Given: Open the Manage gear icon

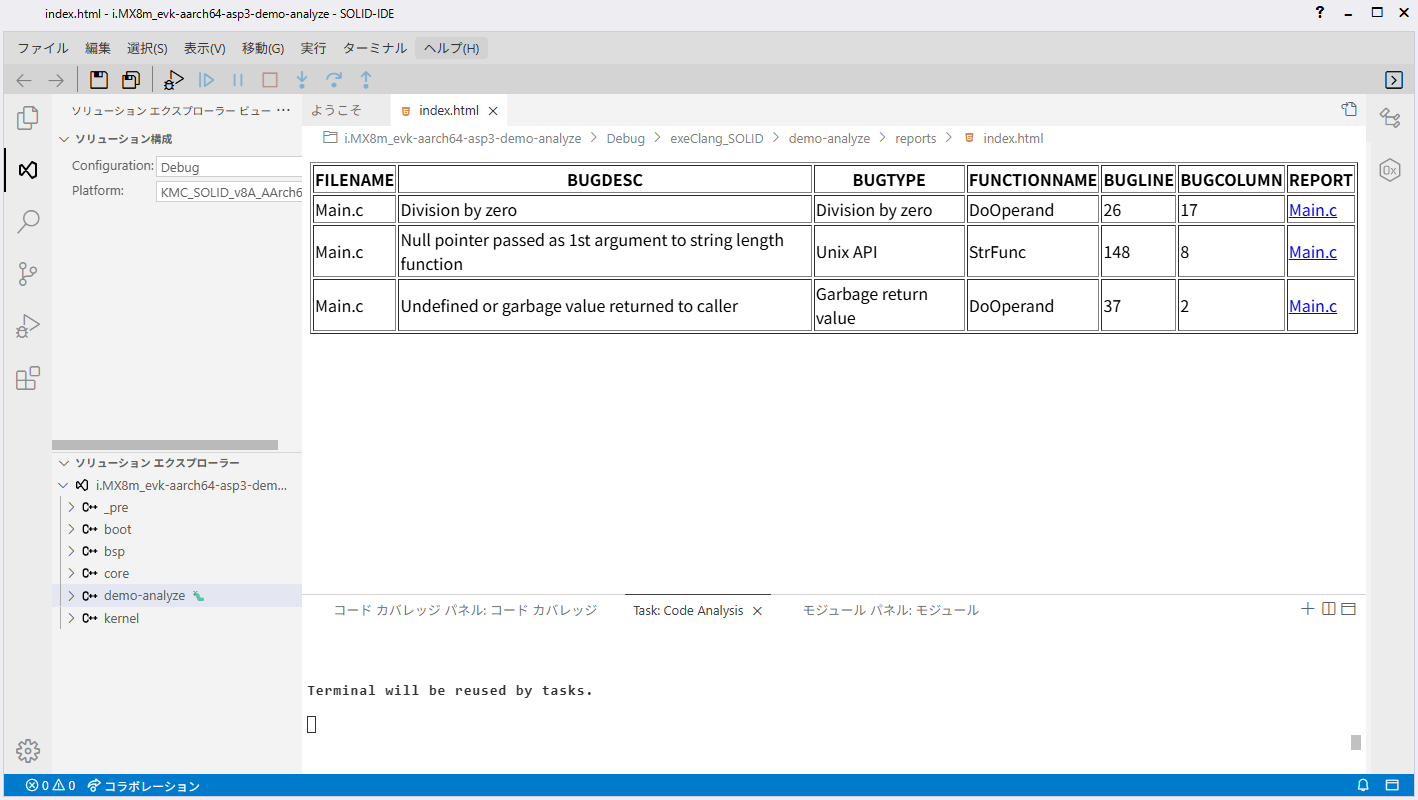Looking at the screenshot, I should 28,751.
